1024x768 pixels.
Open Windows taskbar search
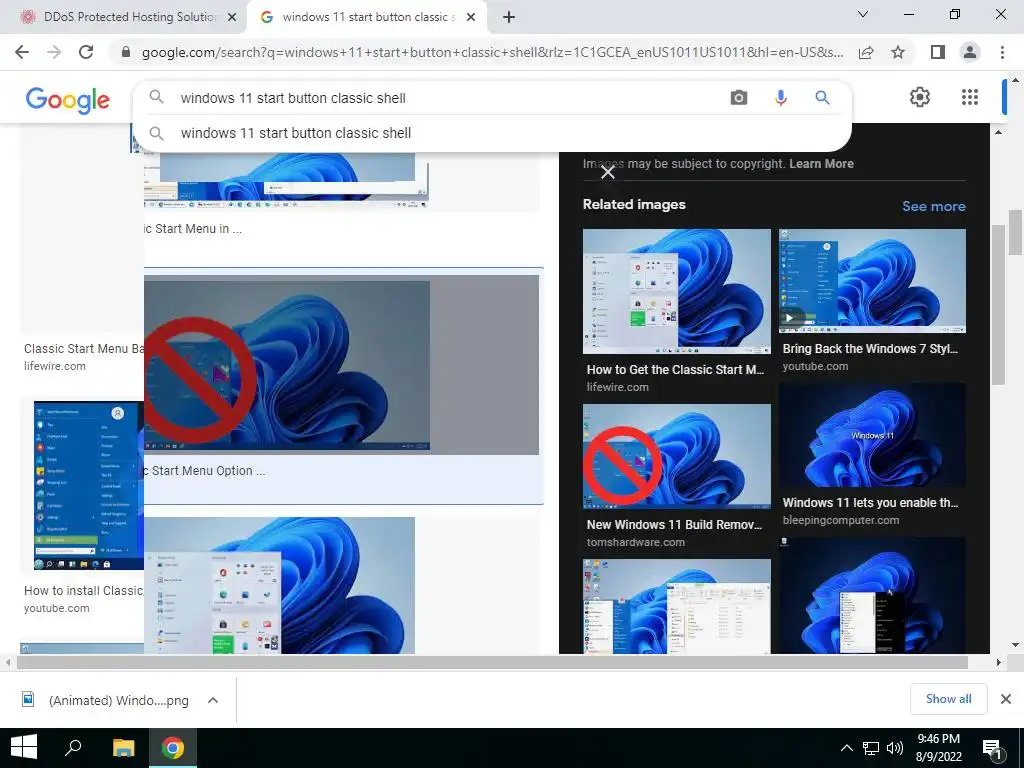coord(73,747)
